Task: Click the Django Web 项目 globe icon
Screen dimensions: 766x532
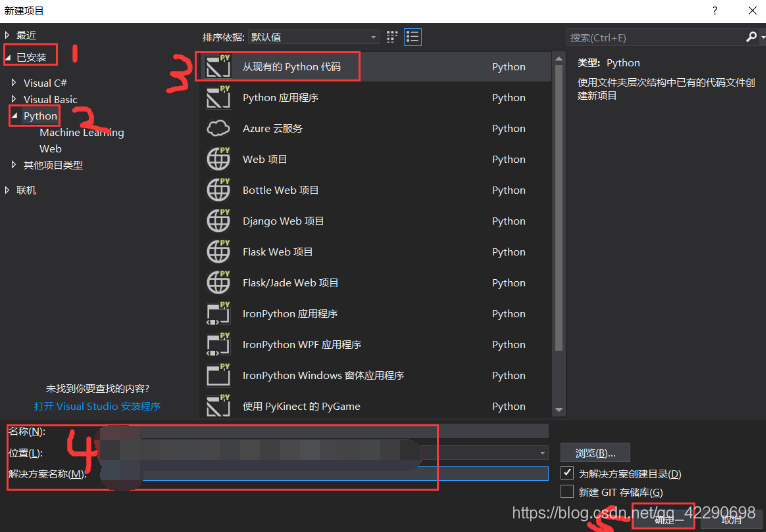Action: pyautogui.click(x=218, y=220)
